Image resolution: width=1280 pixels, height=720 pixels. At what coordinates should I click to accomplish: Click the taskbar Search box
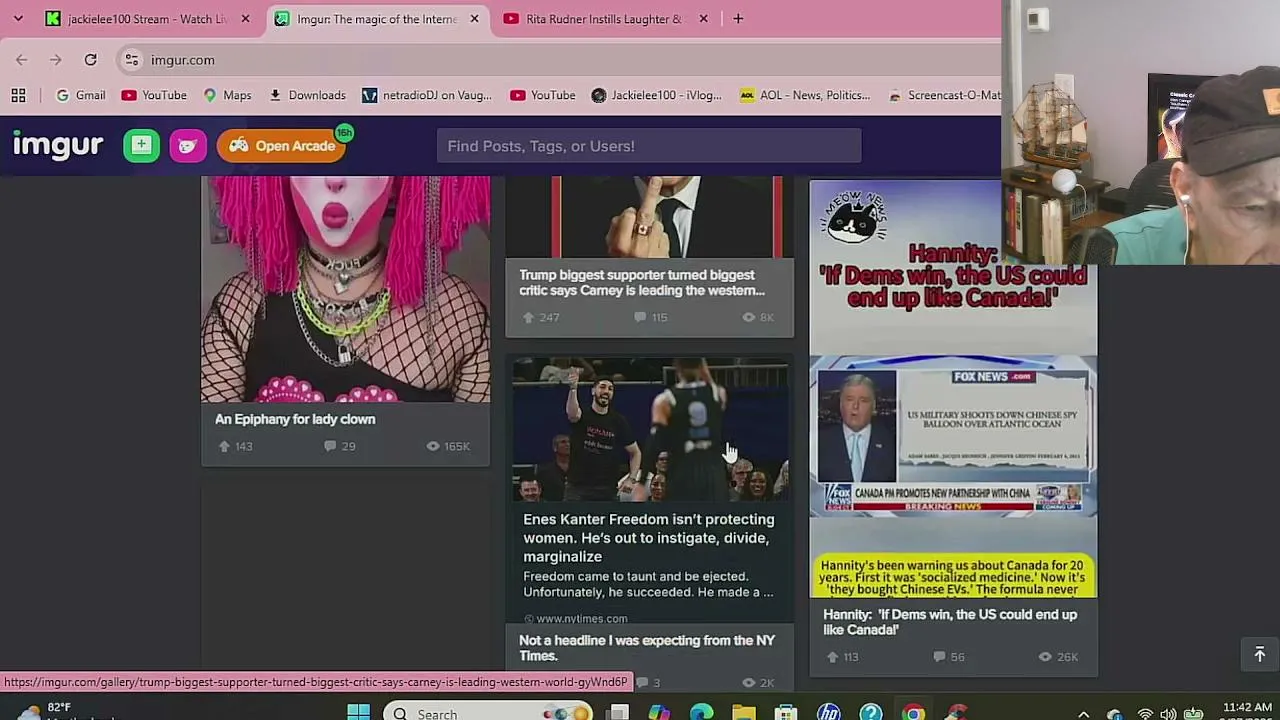point(490,712)
